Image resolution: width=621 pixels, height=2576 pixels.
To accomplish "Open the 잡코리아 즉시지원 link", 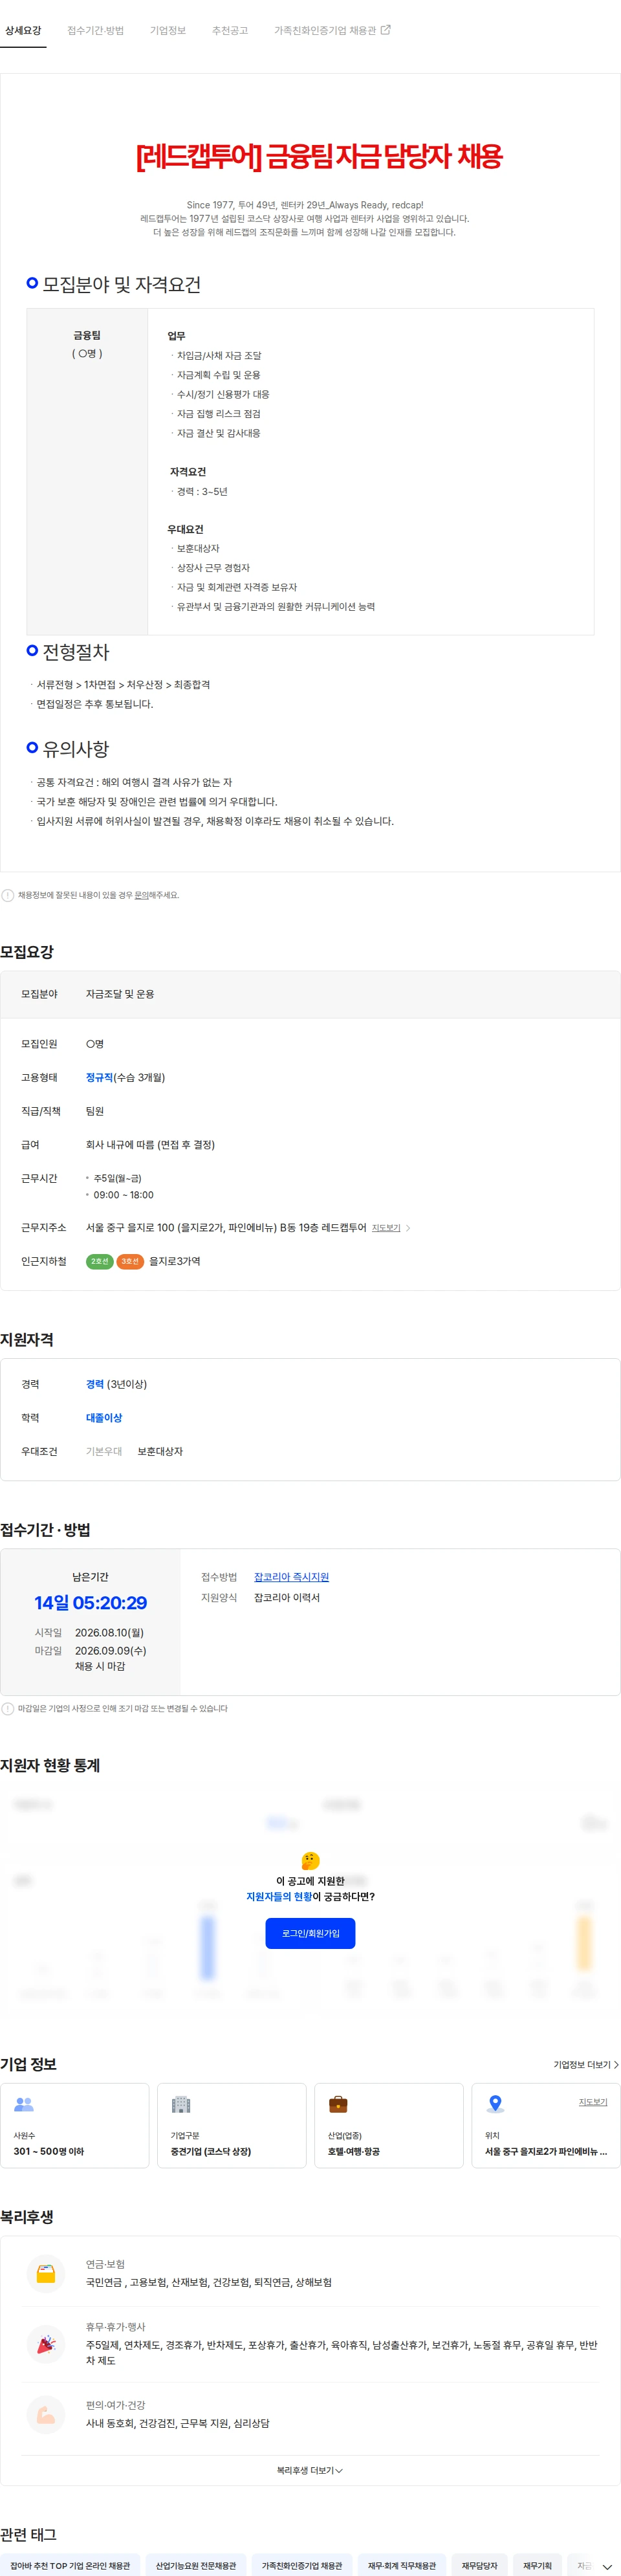I will pyautogui.click(x=291, y=1577).
